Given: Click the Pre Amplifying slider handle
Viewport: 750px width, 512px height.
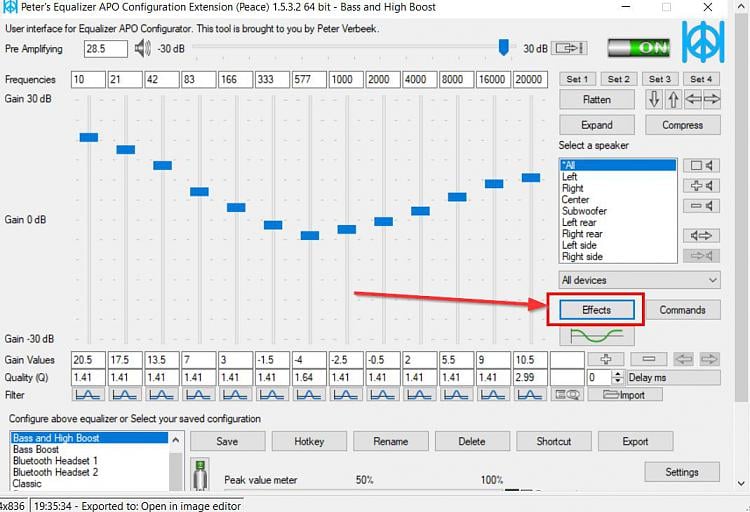Looking at the screenshot, I should (503, 47).
